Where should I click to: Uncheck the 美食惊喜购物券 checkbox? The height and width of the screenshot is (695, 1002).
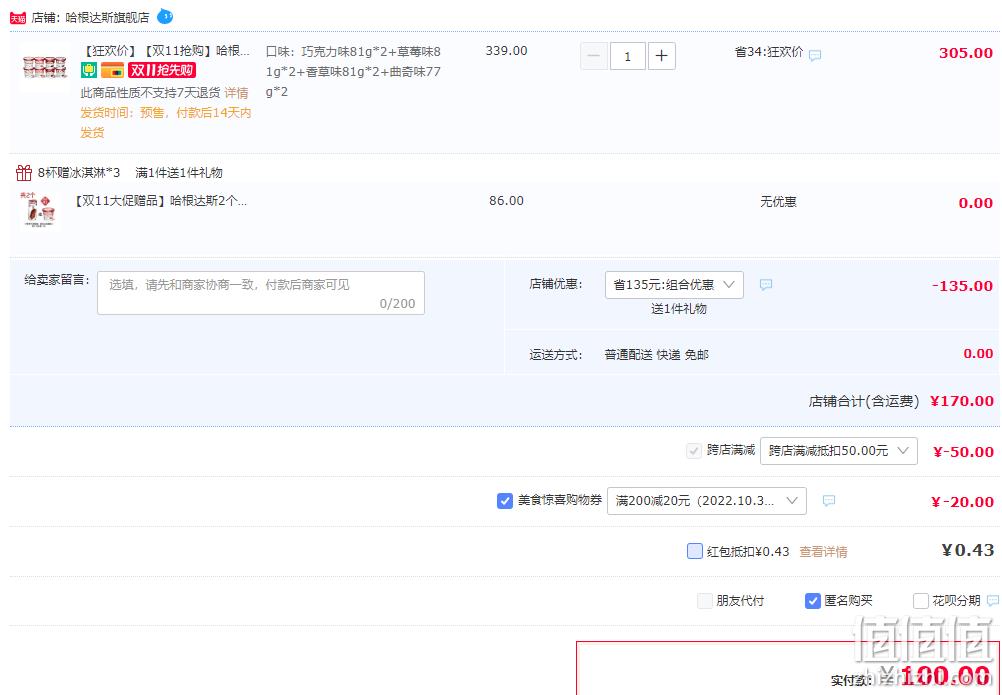pyautogui.click(x=504, y=501)
